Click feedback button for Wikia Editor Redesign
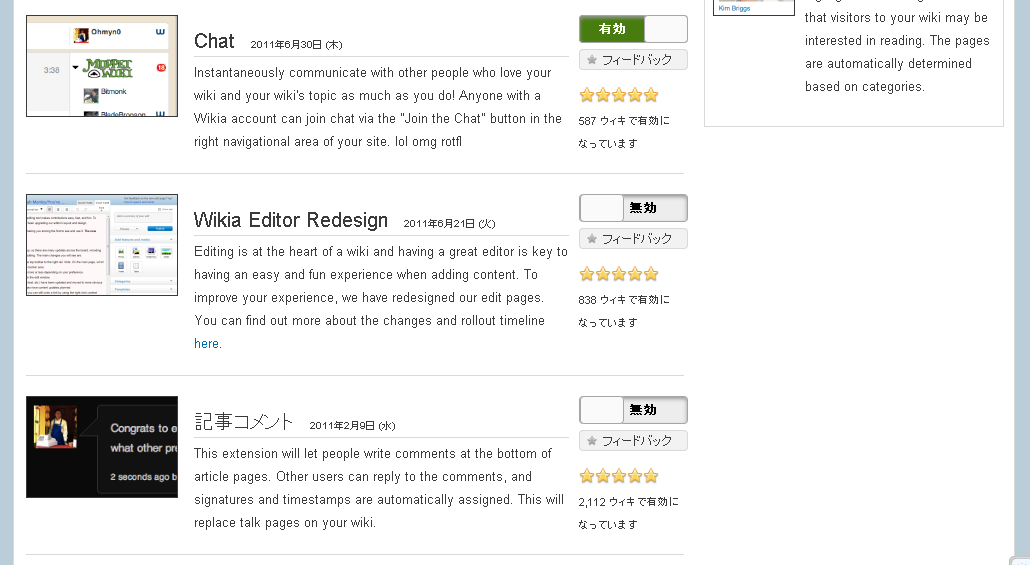This screenshot has width=1030, height=565. pos(633,239)
